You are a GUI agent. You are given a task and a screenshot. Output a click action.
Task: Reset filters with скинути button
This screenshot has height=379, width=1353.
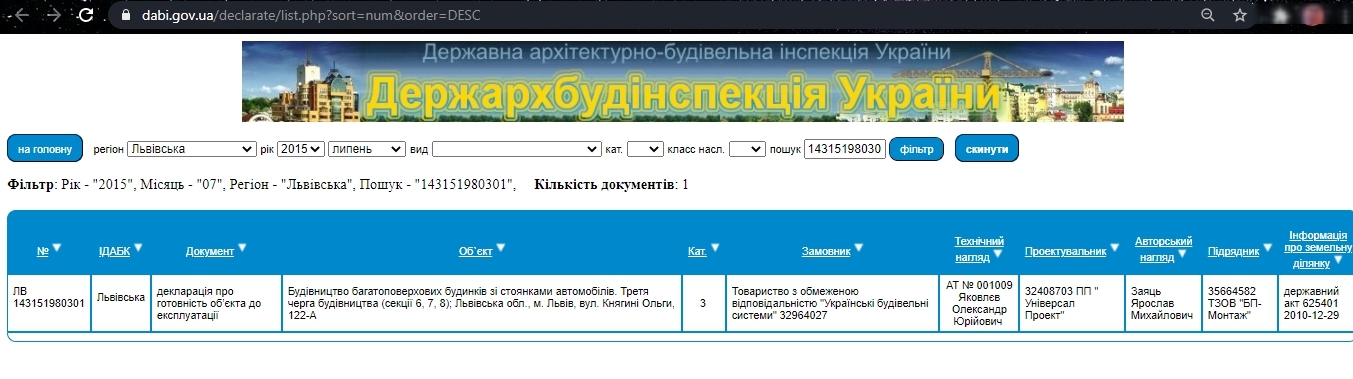987,149
